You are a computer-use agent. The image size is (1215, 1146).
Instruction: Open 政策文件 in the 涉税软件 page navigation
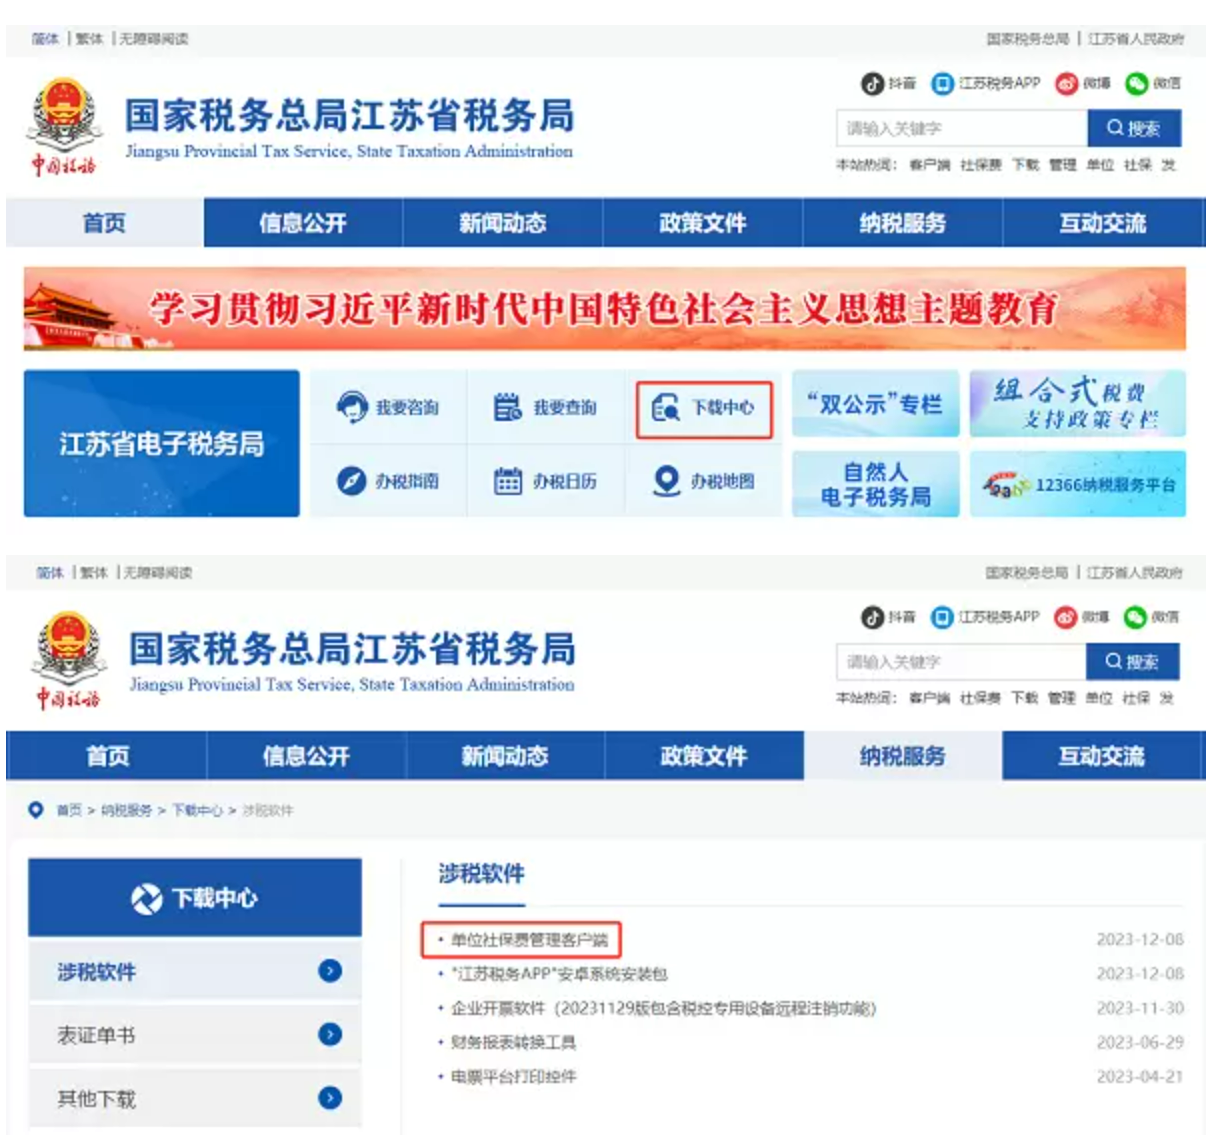[x=704, y=756]
